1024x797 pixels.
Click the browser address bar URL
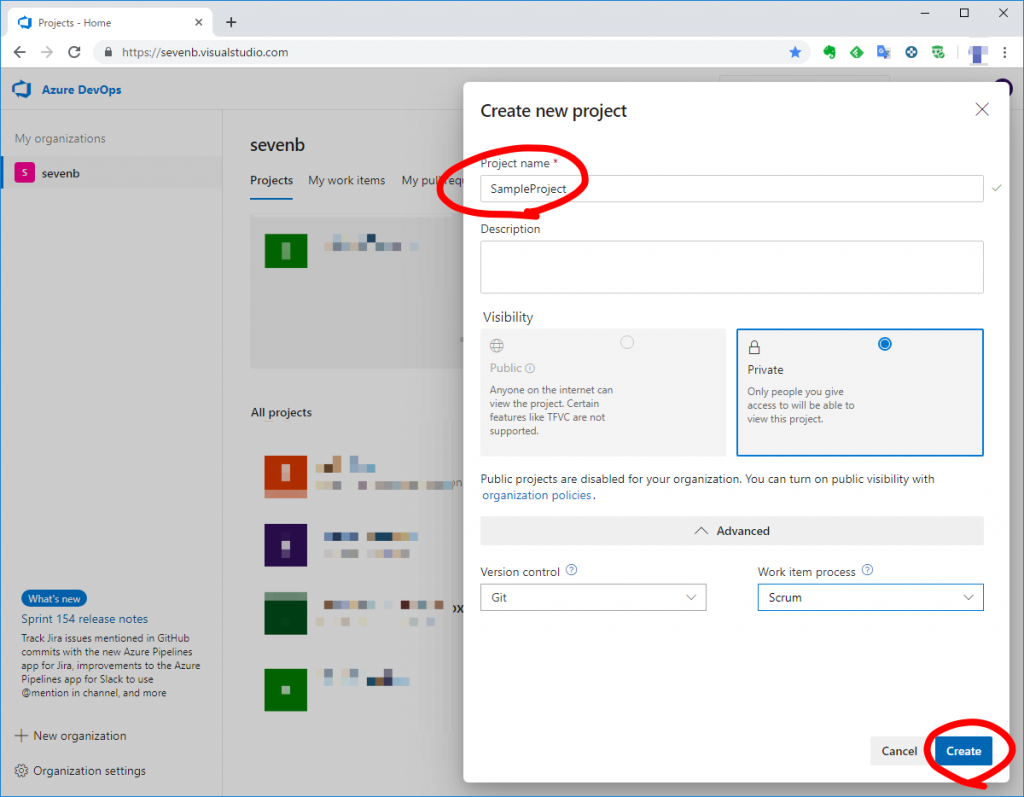coord(205,52)
